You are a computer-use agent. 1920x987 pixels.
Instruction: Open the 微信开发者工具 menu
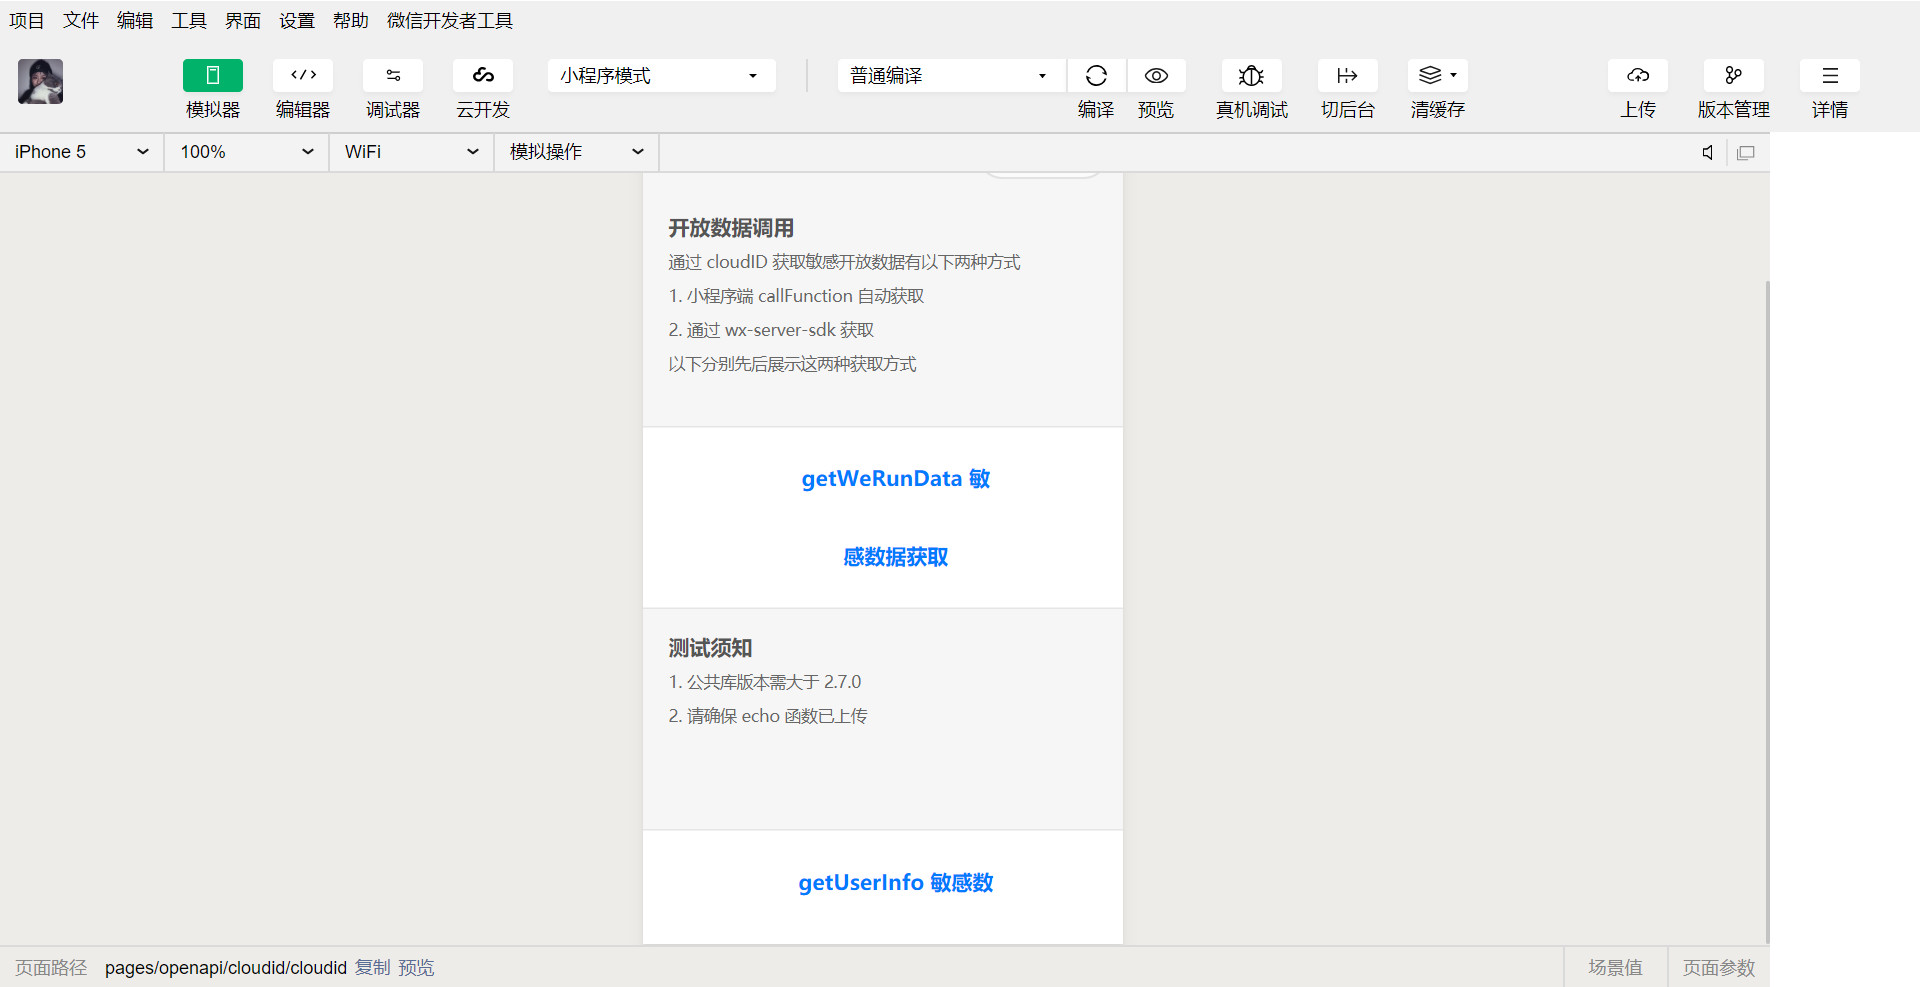click(450, 21)
